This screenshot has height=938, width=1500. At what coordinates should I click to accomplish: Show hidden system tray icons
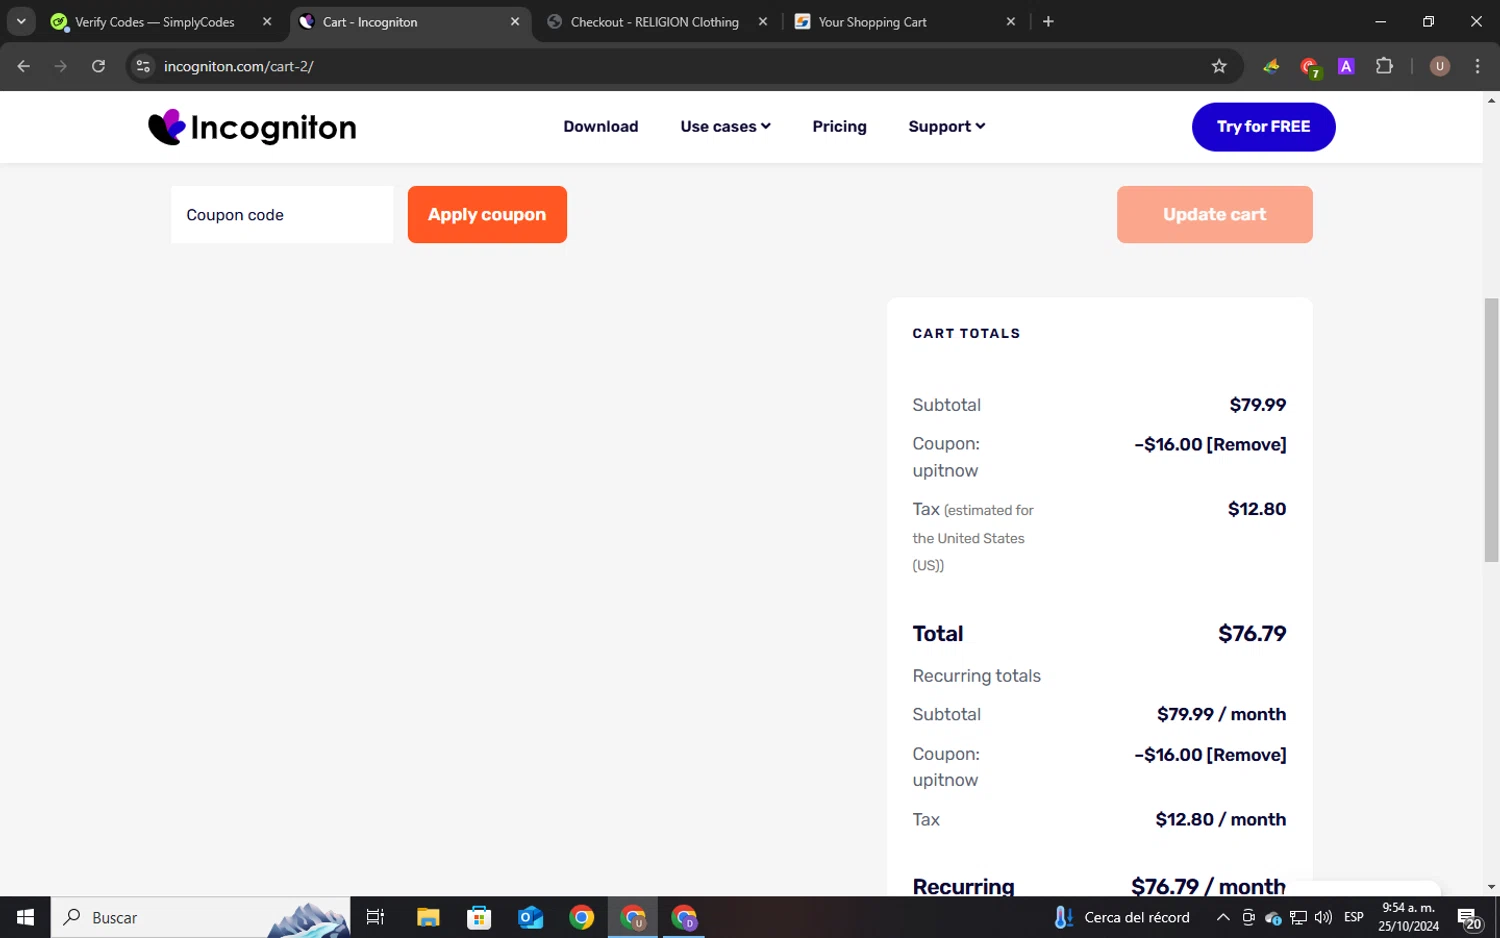(1222, 917)
